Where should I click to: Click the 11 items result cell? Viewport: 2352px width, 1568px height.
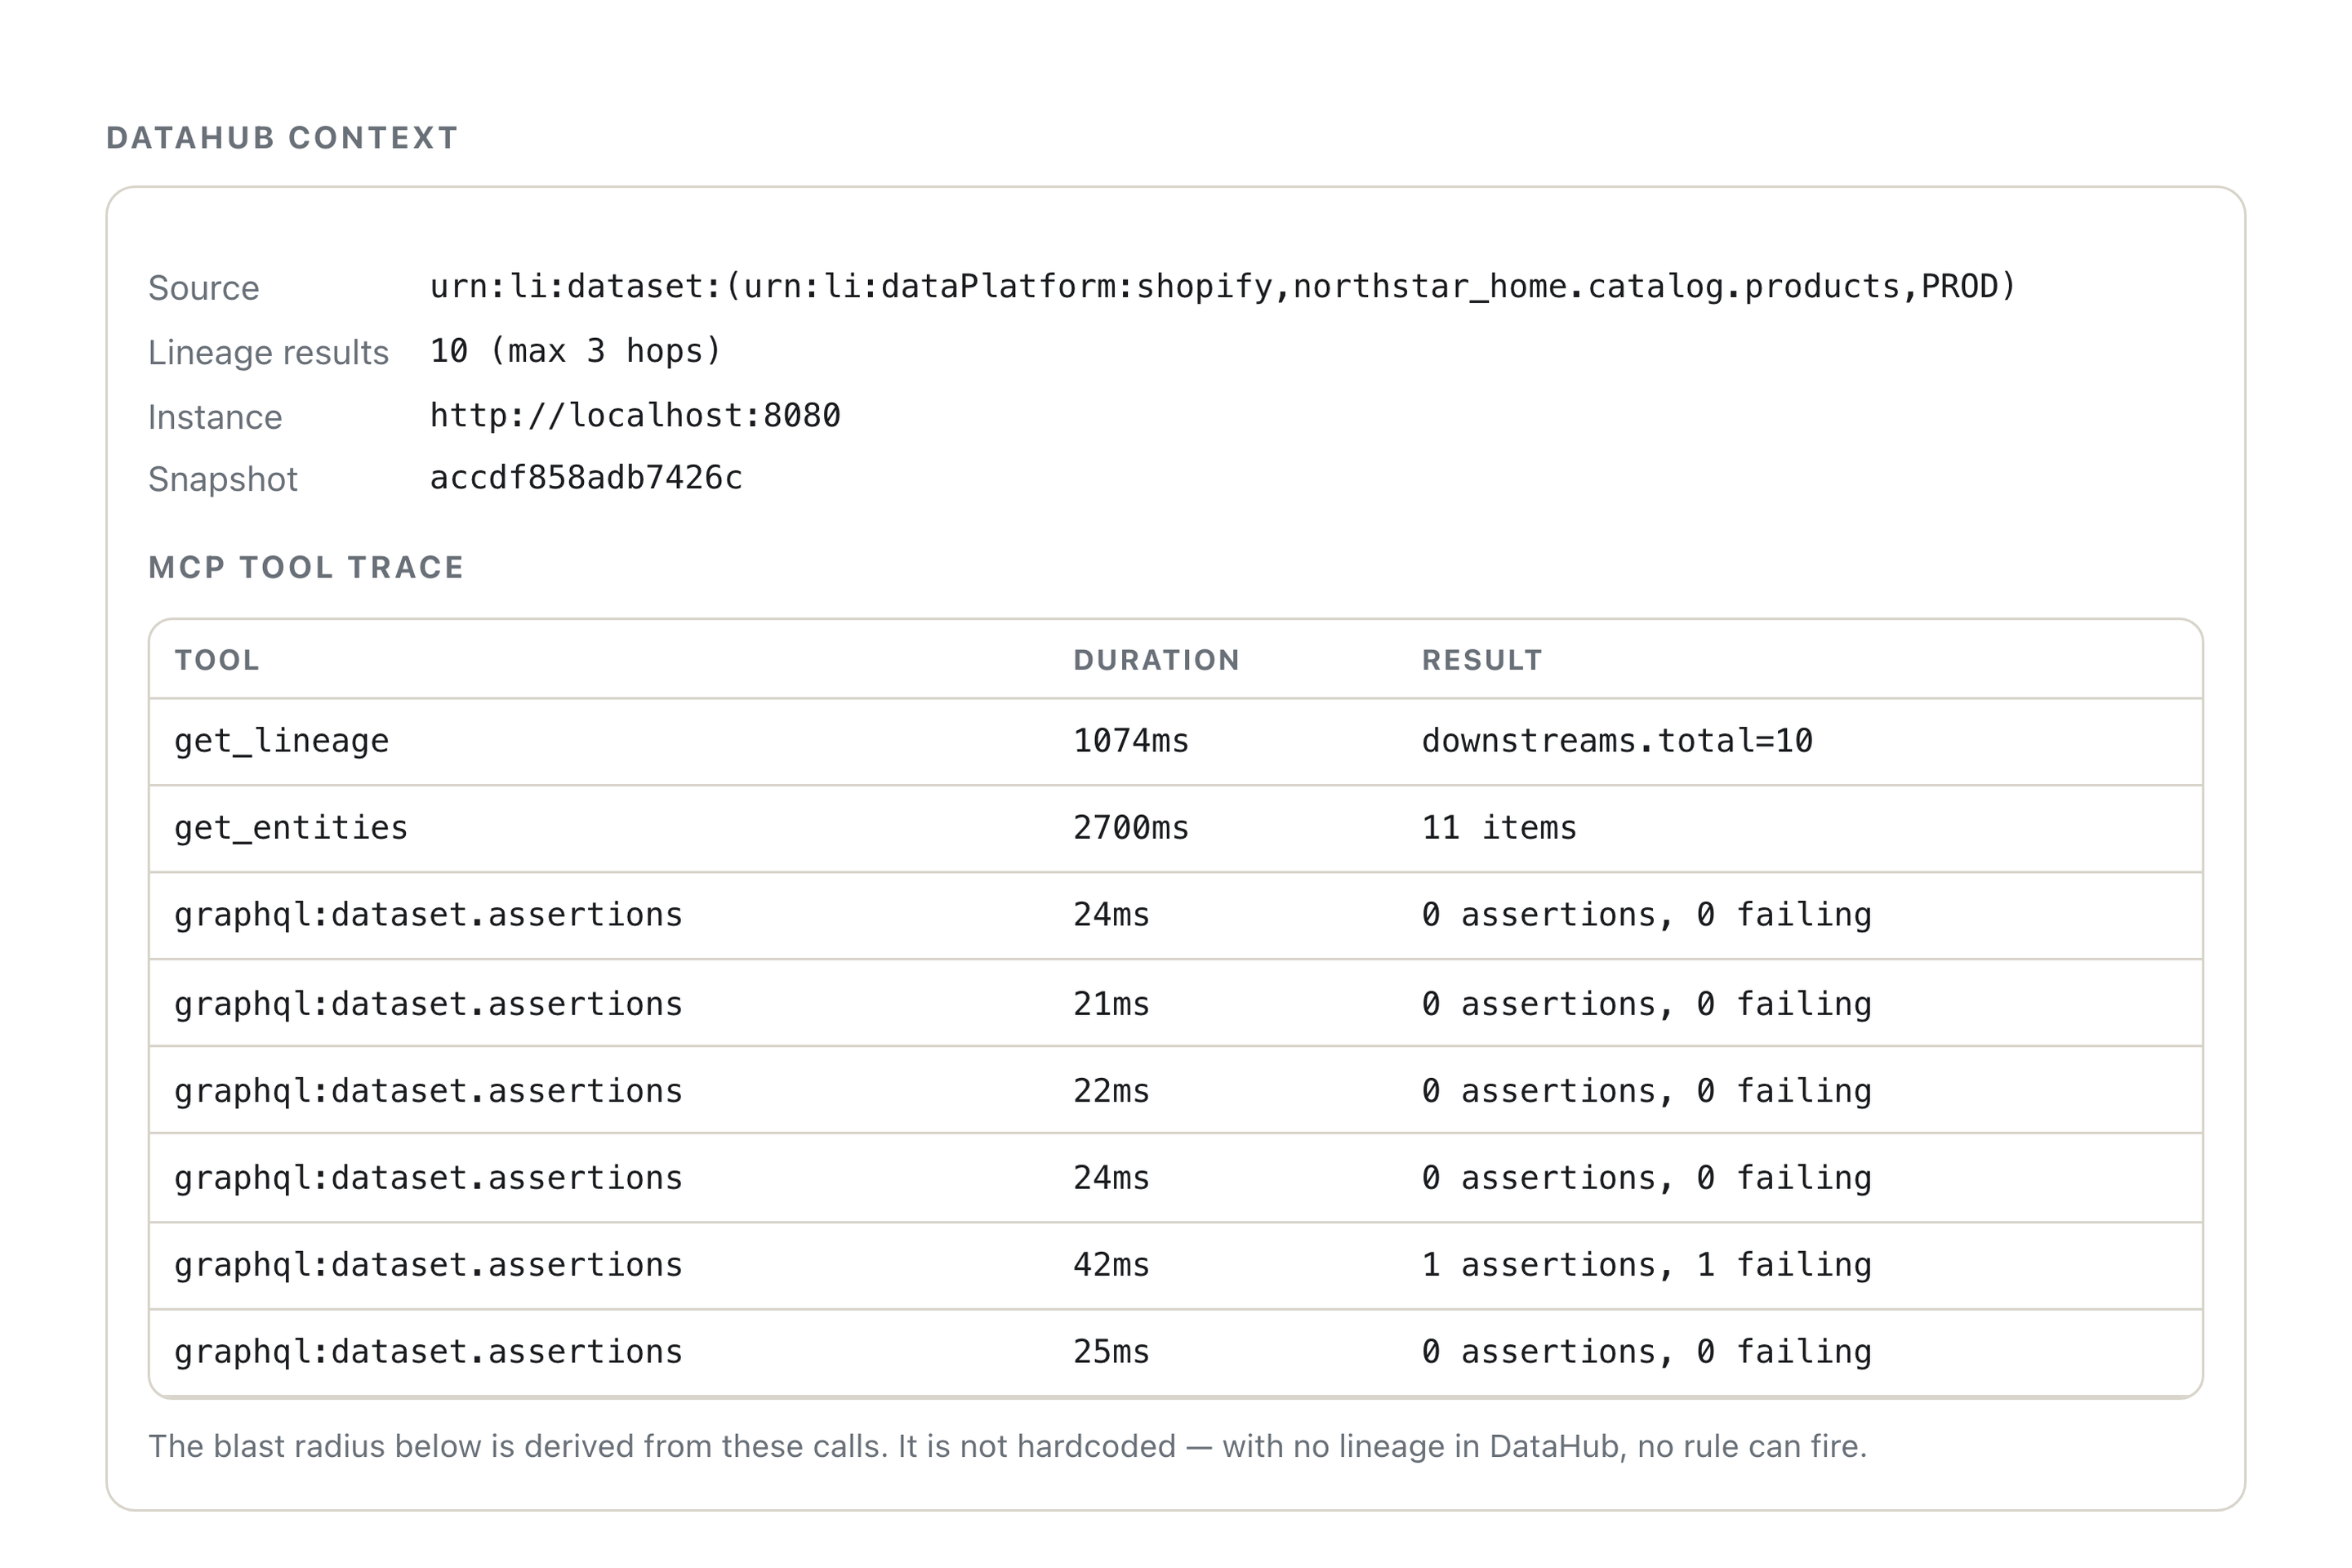click(1499, 828)
